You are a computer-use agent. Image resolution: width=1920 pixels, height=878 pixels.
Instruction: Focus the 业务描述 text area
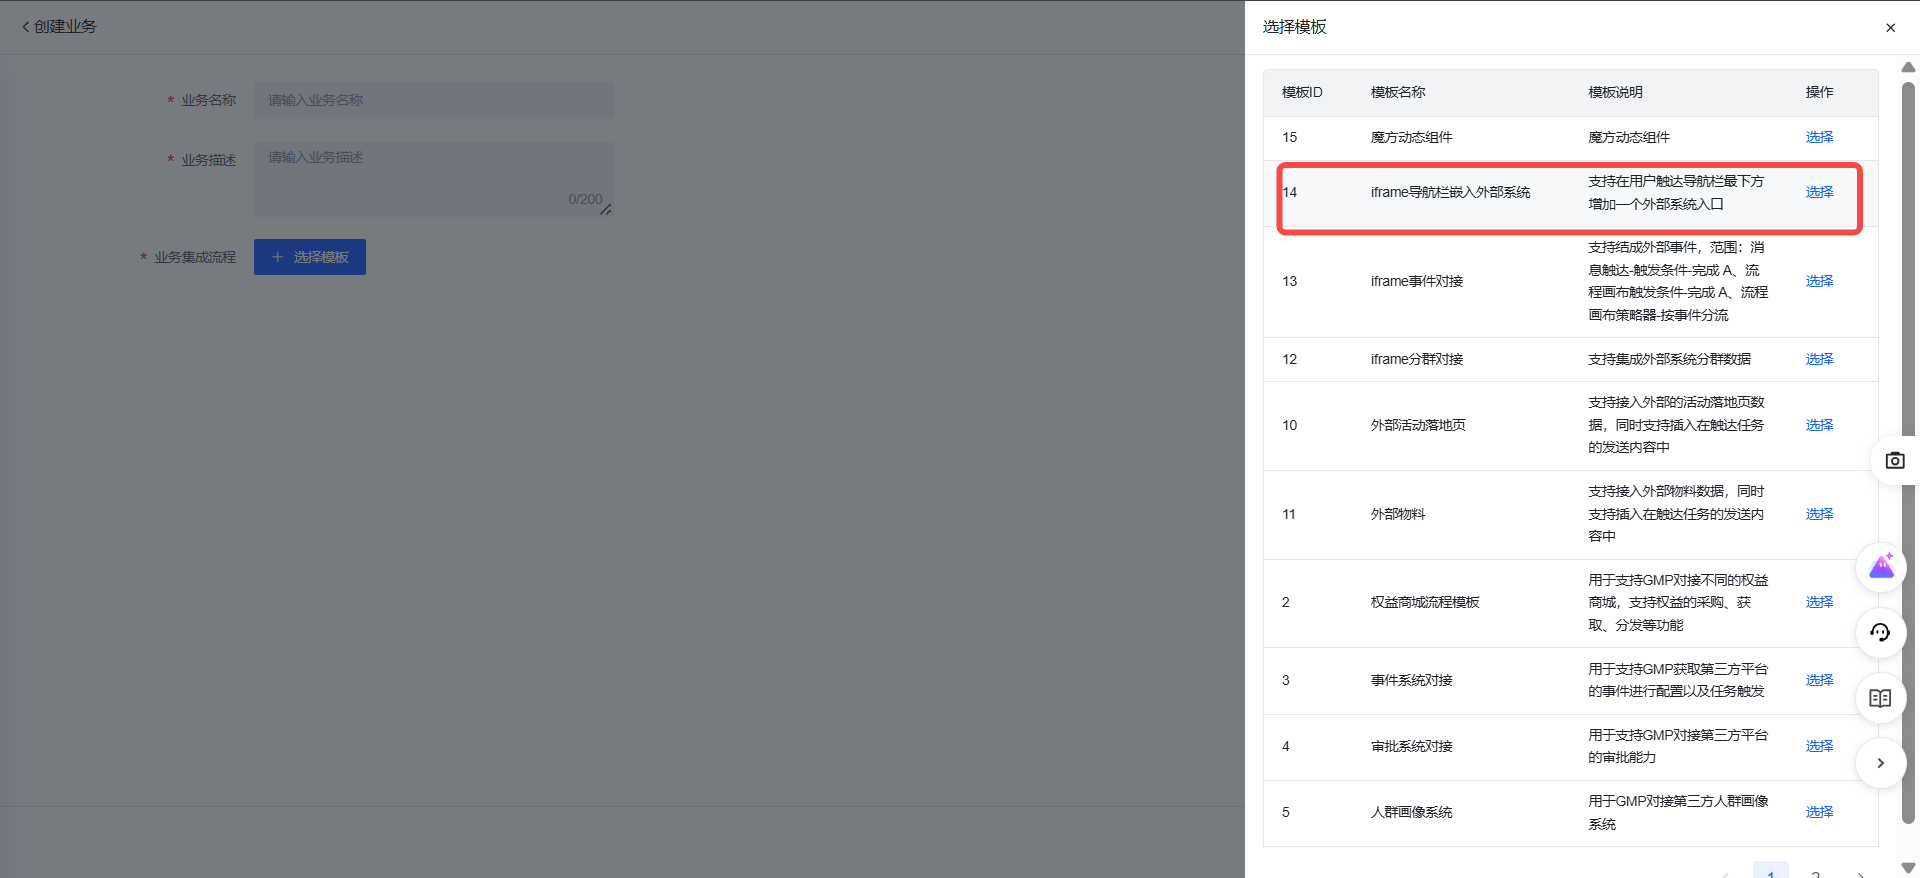tap(434, 179)
